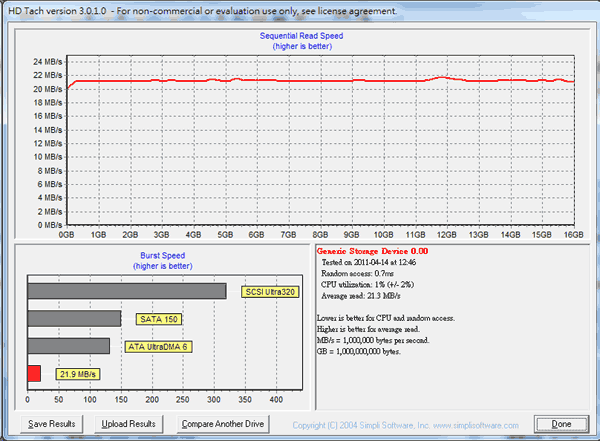The image size is (600, 441).
Task: Click the gray SCSI Ultra320 bar
Action: click(x=127, y=291)
